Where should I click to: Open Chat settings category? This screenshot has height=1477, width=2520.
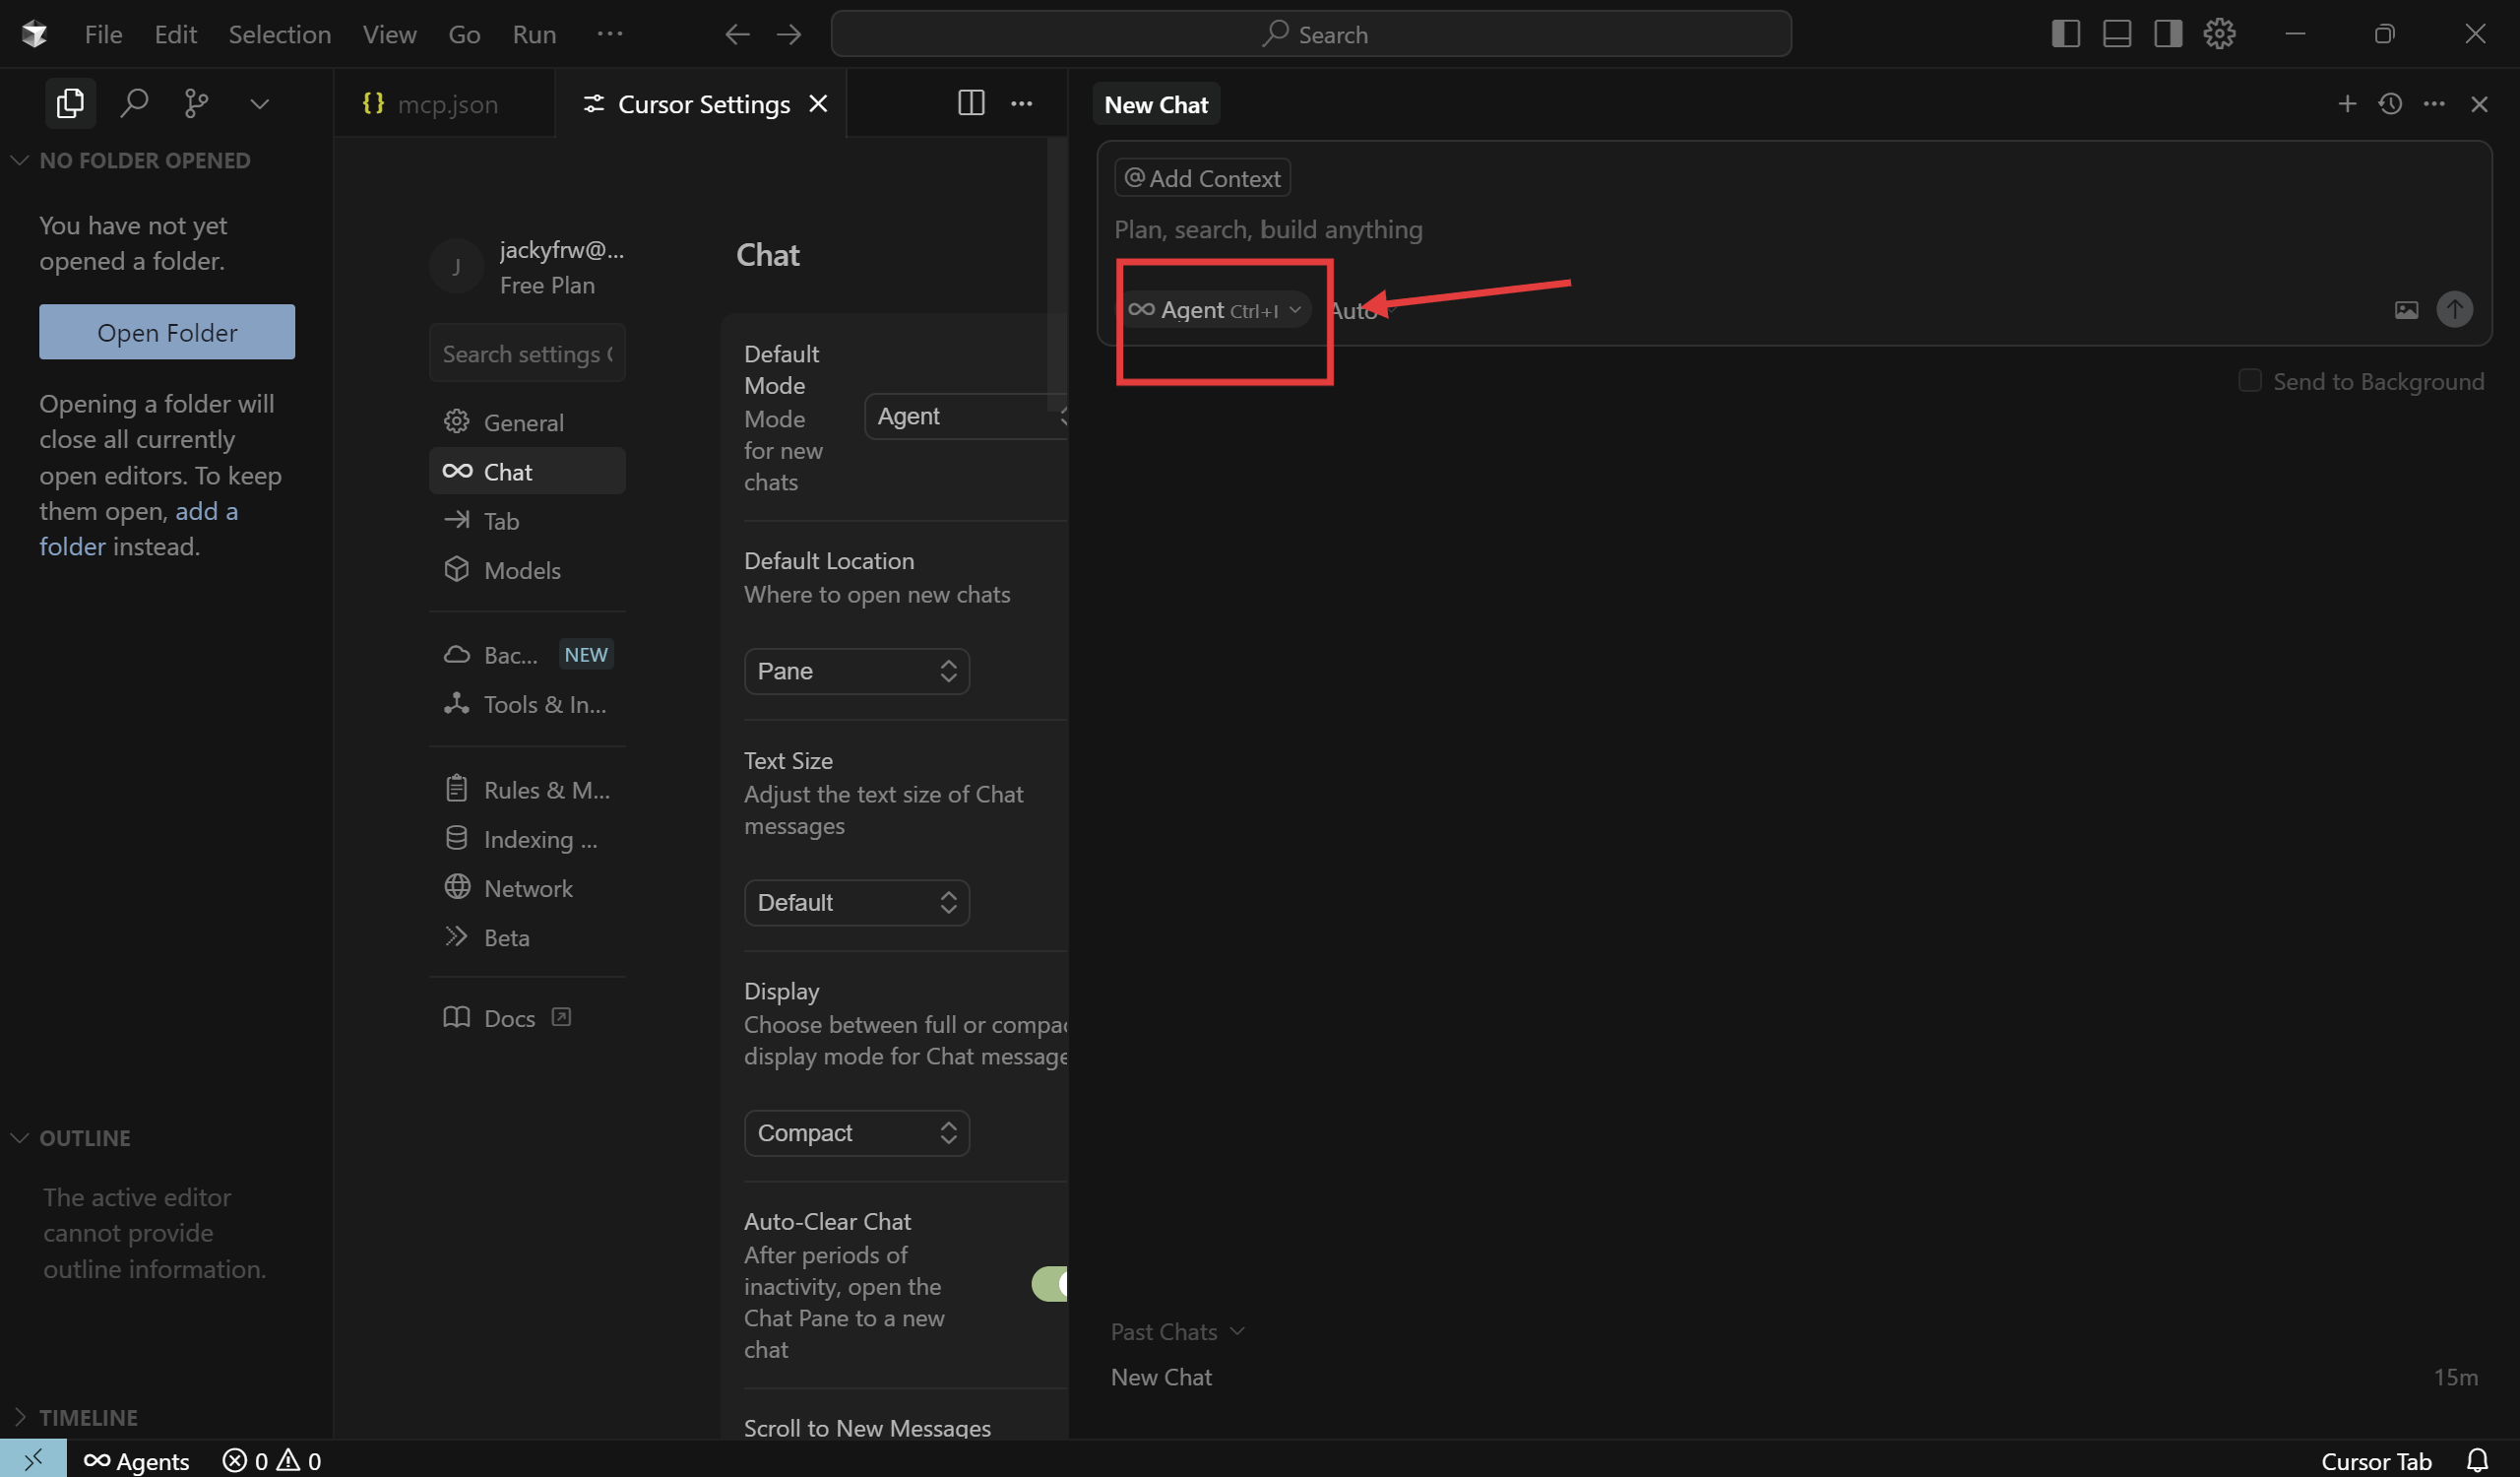point(527,471)
